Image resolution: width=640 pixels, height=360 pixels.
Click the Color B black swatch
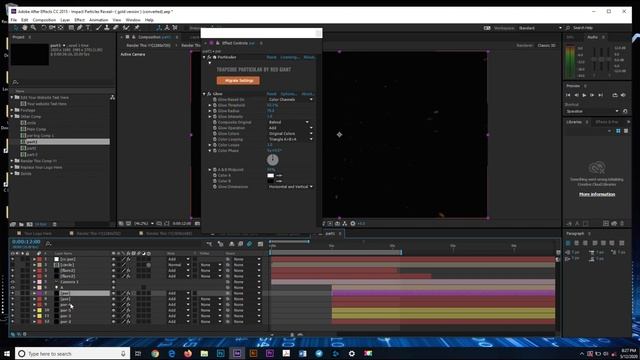click(x=271, y=181)
